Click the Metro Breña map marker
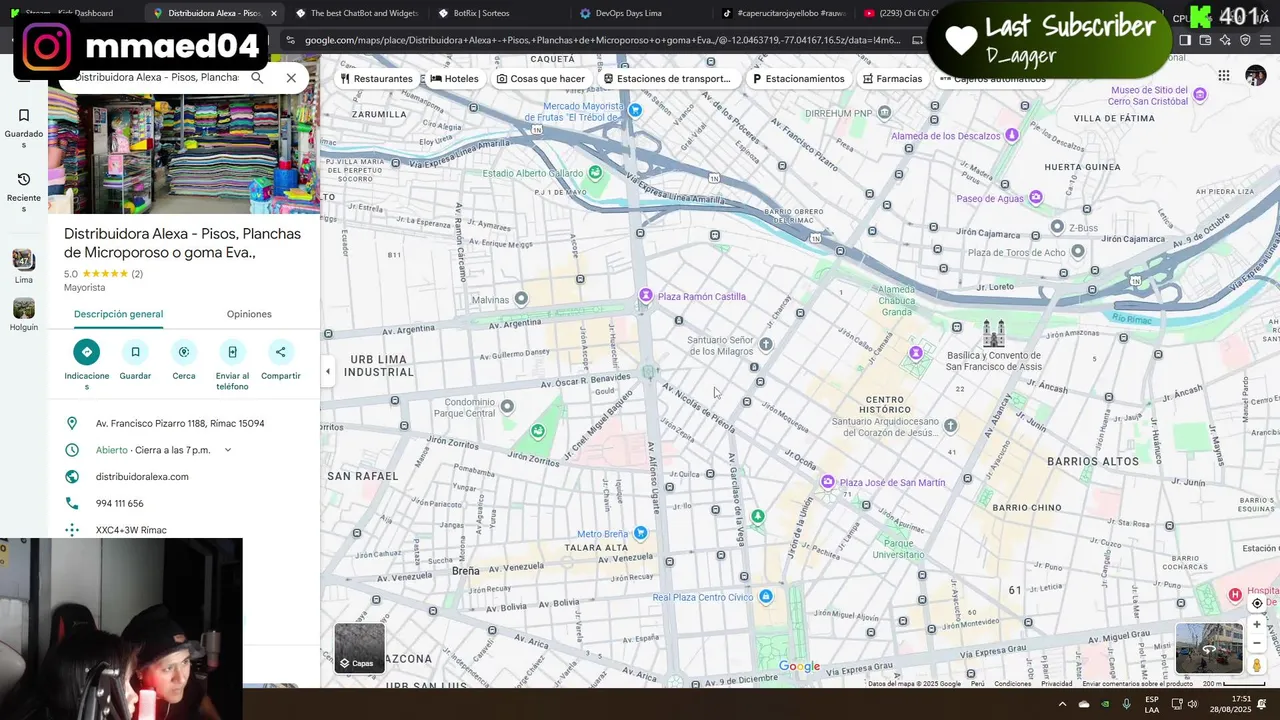This screenshot has width=1280, height=720. coord(640,533)
